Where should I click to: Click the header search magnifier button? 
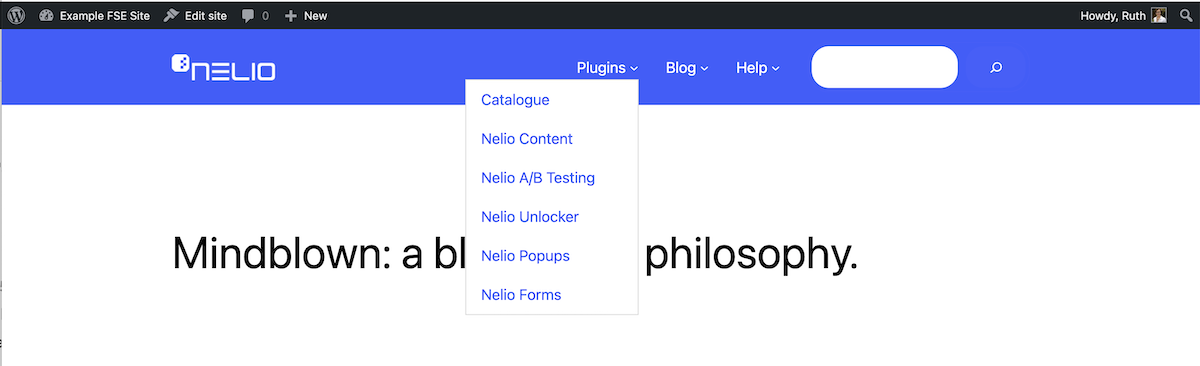996,68
